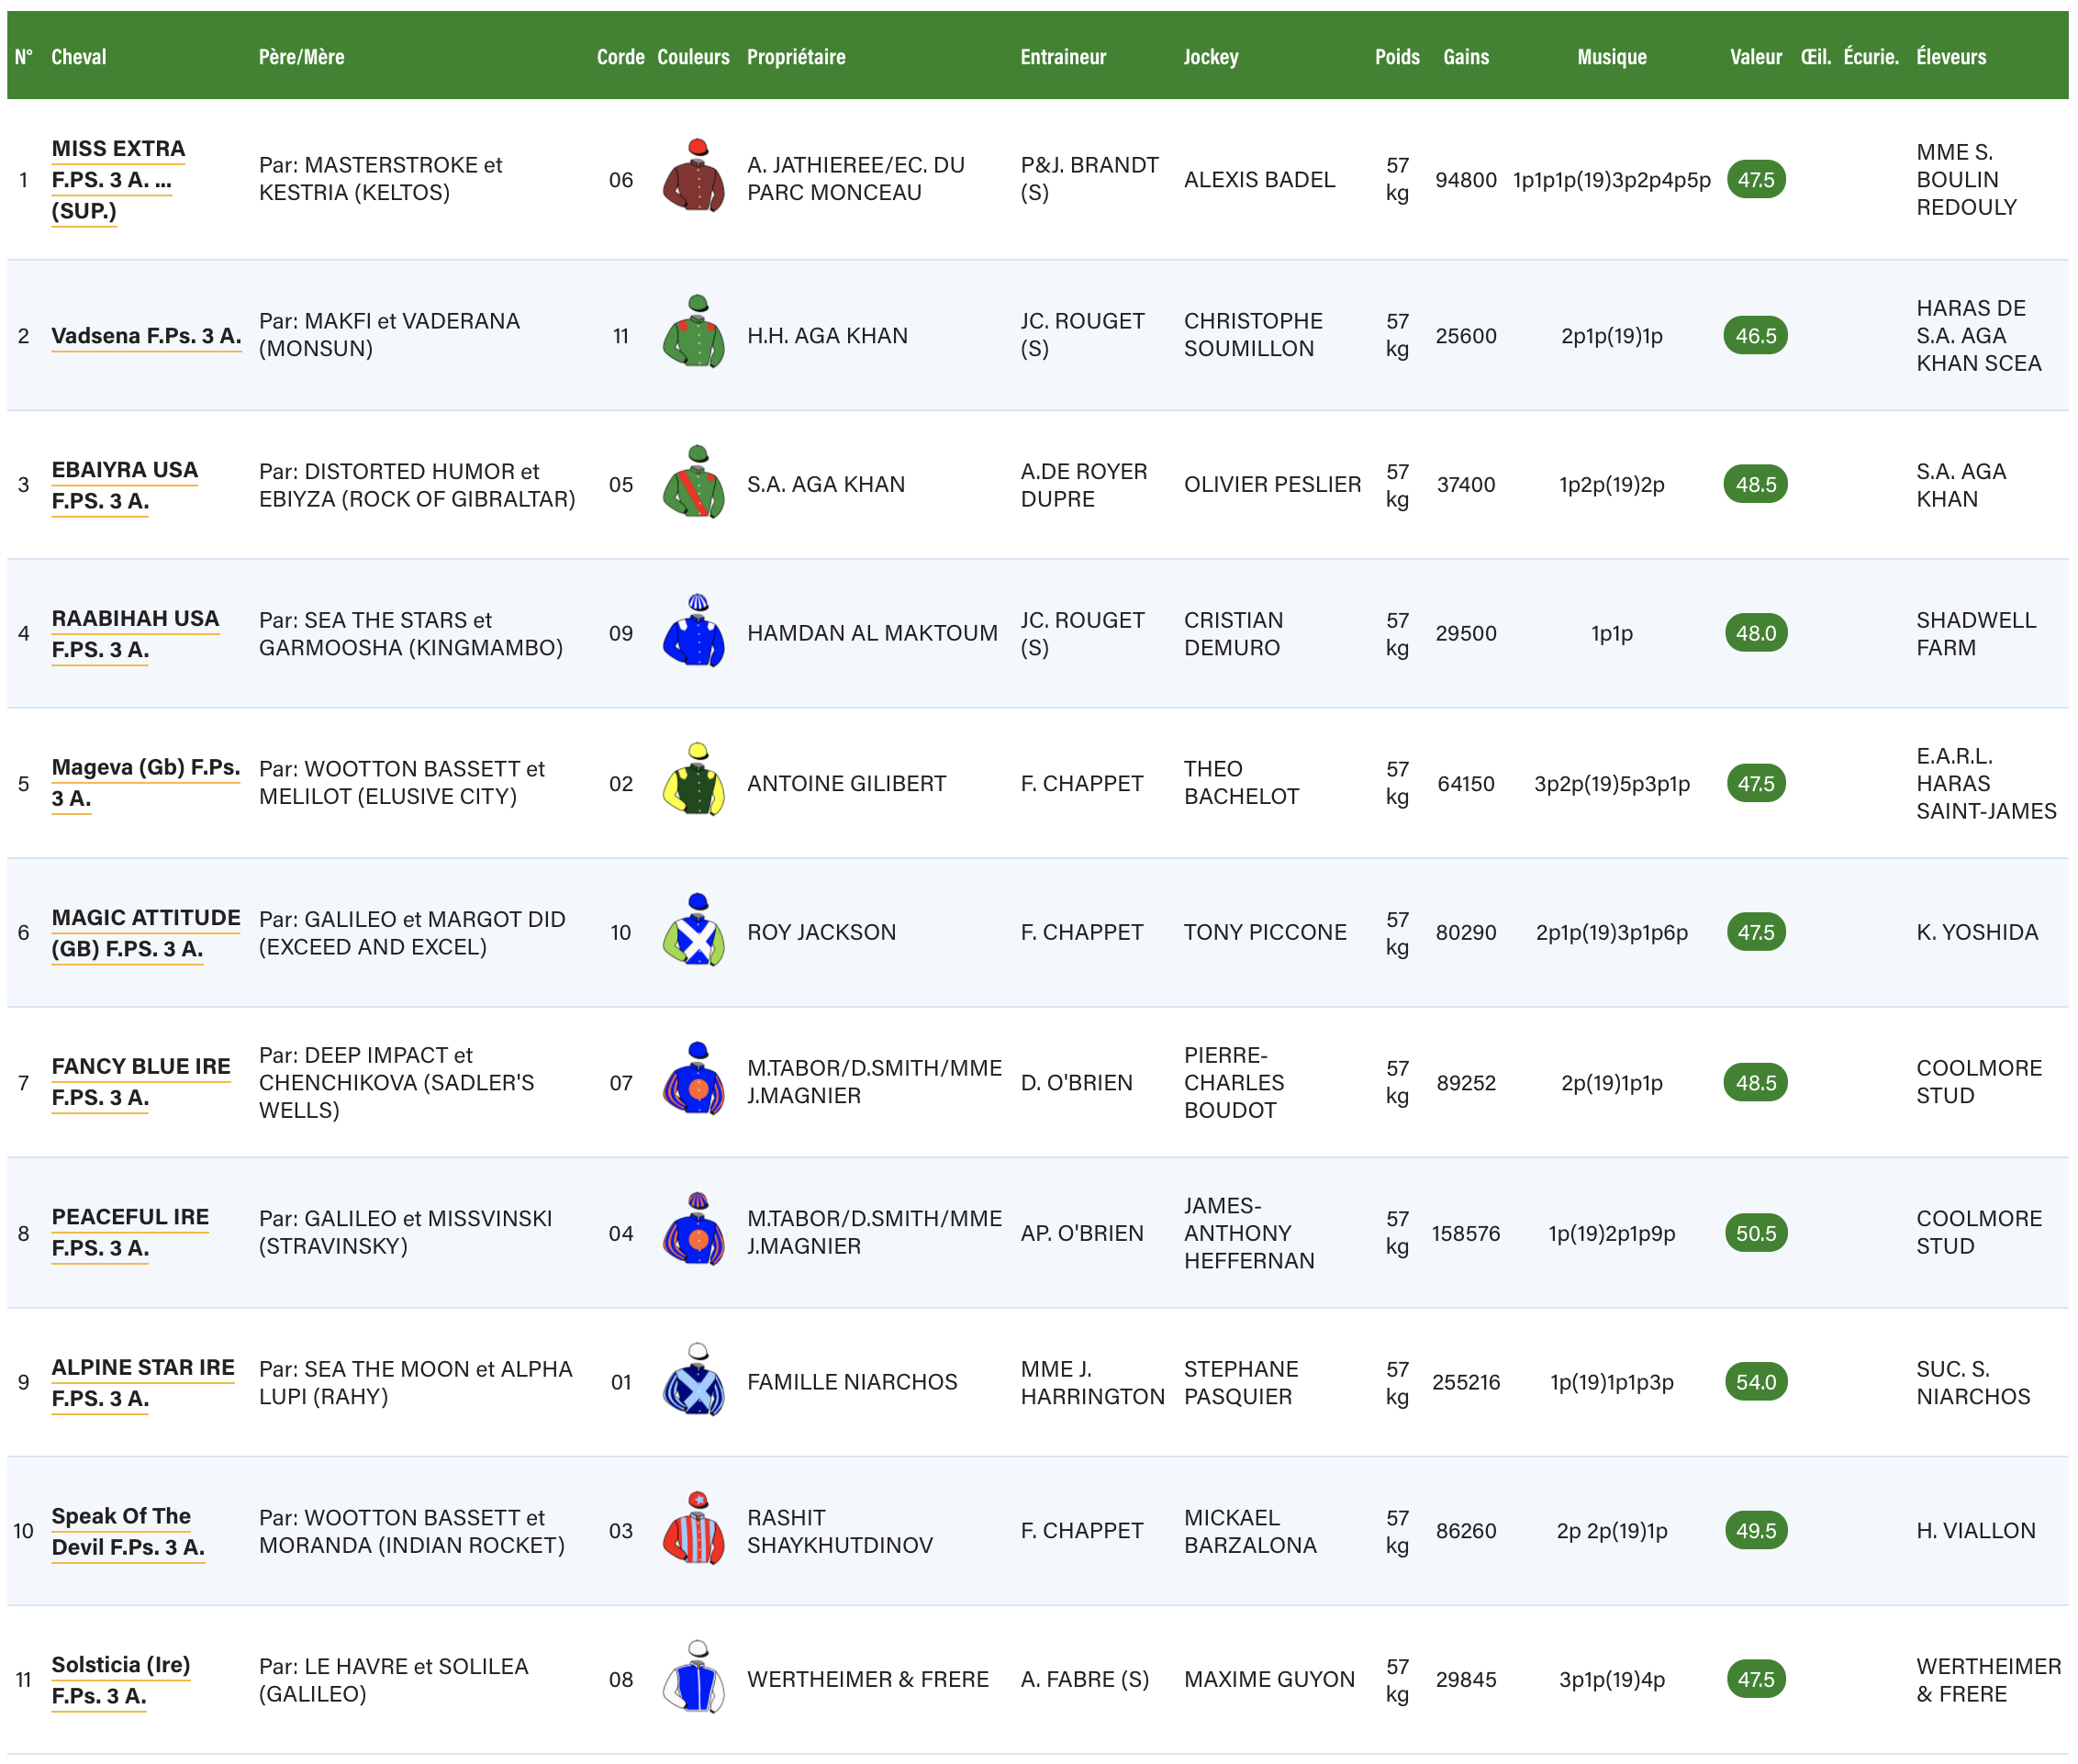The width and height of the screenshot is (2078, 1764).
Task: Open the ALPINE STAR IRE horse link
Action: pyautogui.click(x=142, y=1367)
